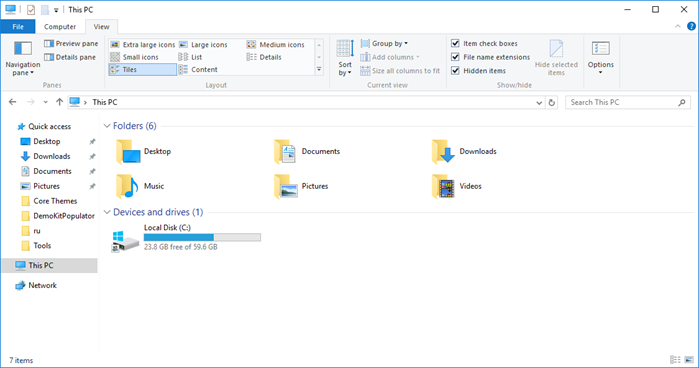The height and width of the screenshot is (368, 699).
Task: Select Medium icons layout
Action: (276, 45)
